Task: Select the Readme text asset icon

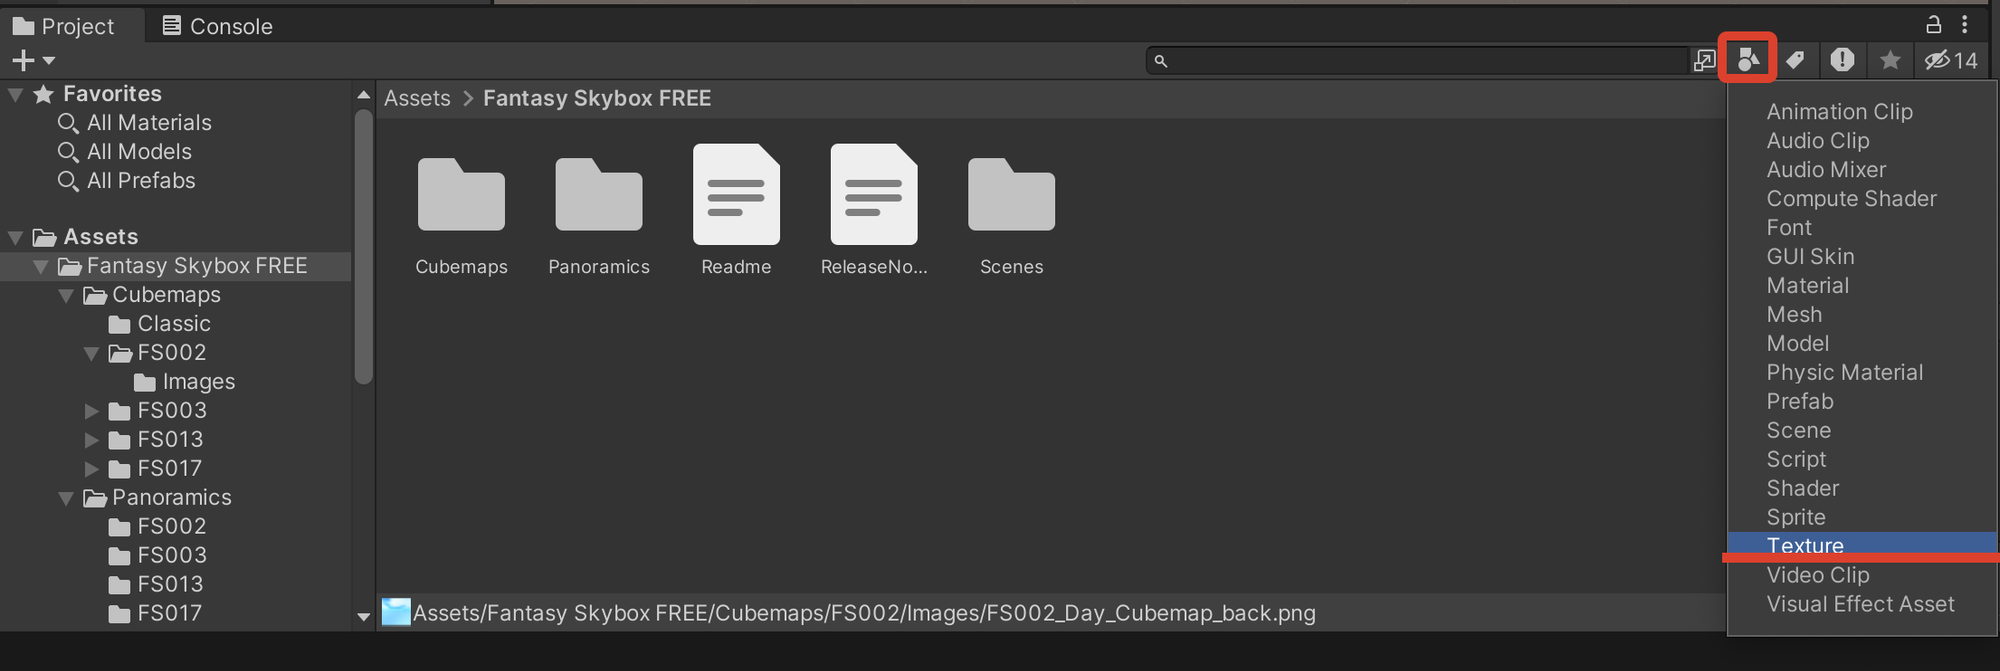Action: pyautogui.click(x=736, y=194)
